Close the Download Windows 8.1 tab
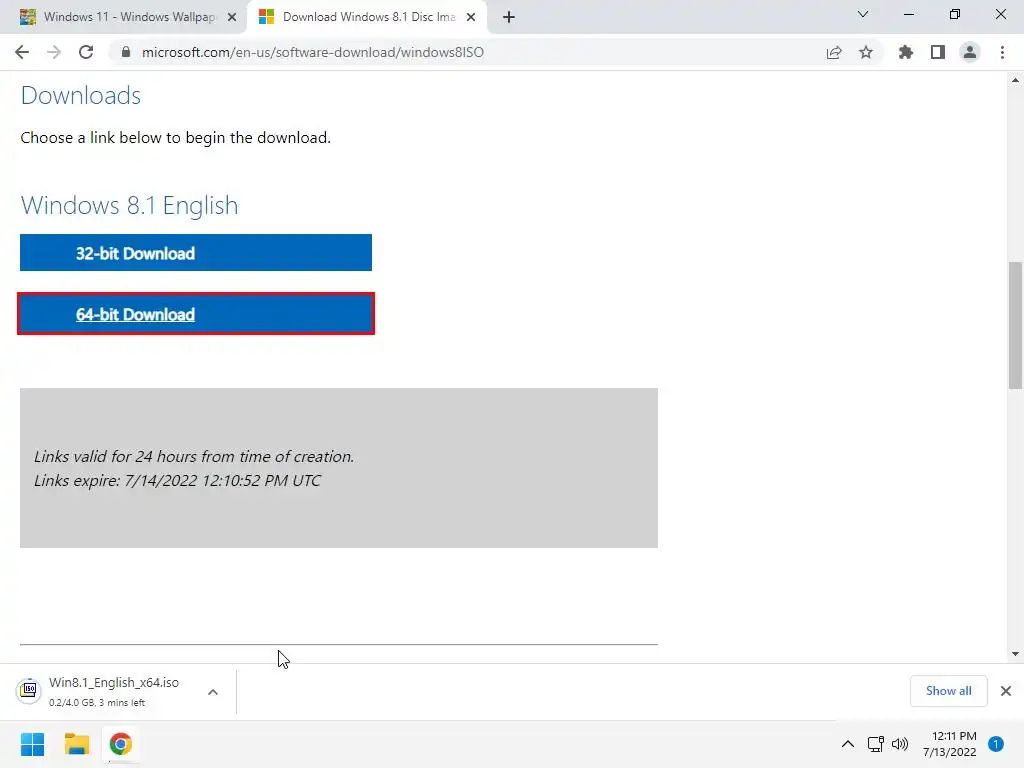Image resolution: width=1024 pixels, height=768 pixels. 471,17
